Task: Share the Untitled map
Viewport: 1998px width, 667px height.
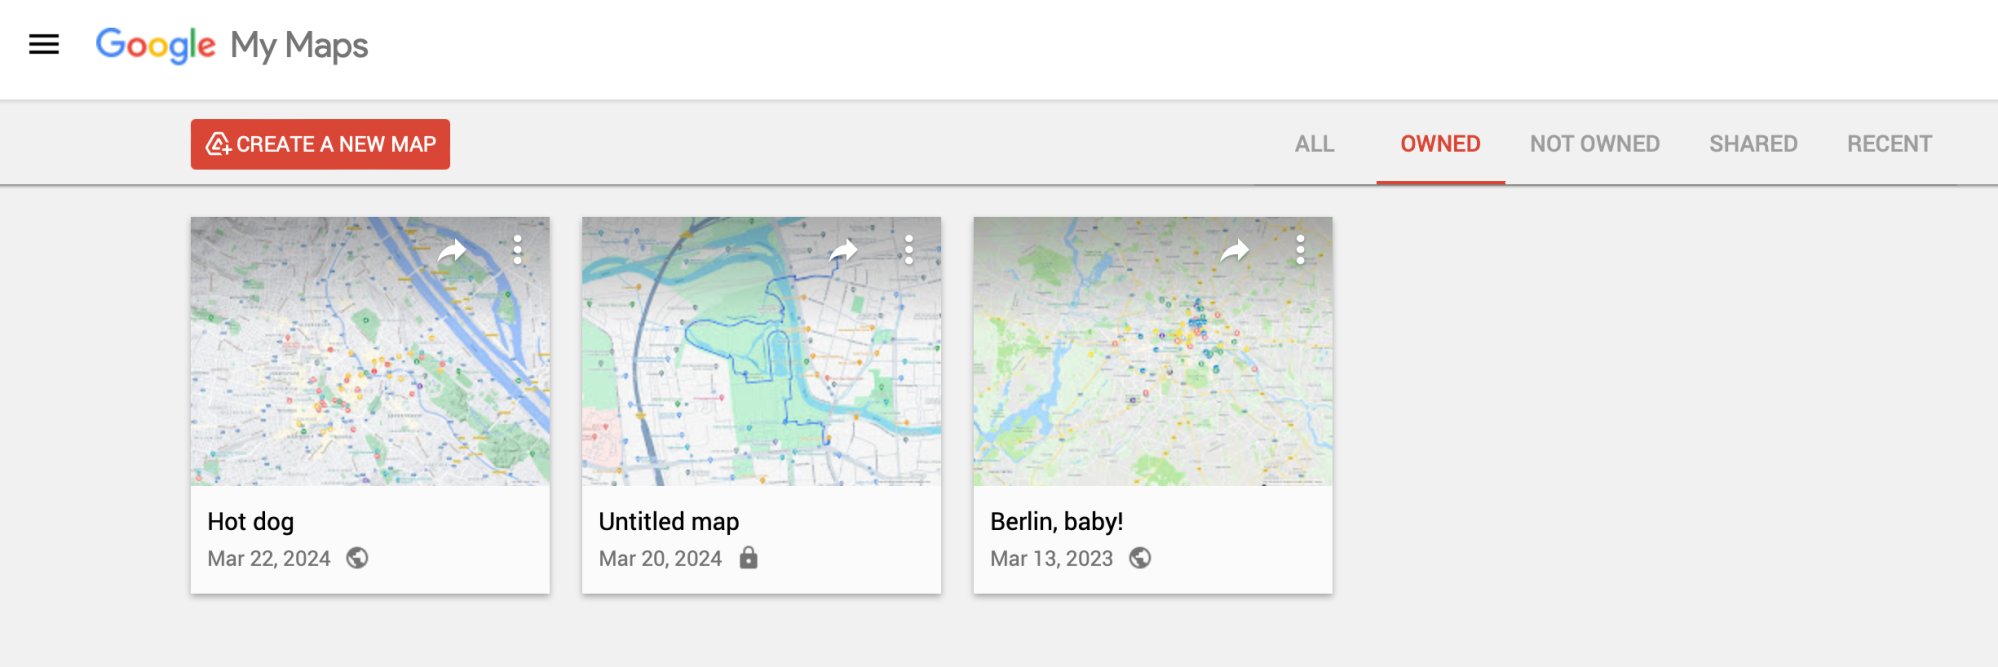Action: coord(844,250)
